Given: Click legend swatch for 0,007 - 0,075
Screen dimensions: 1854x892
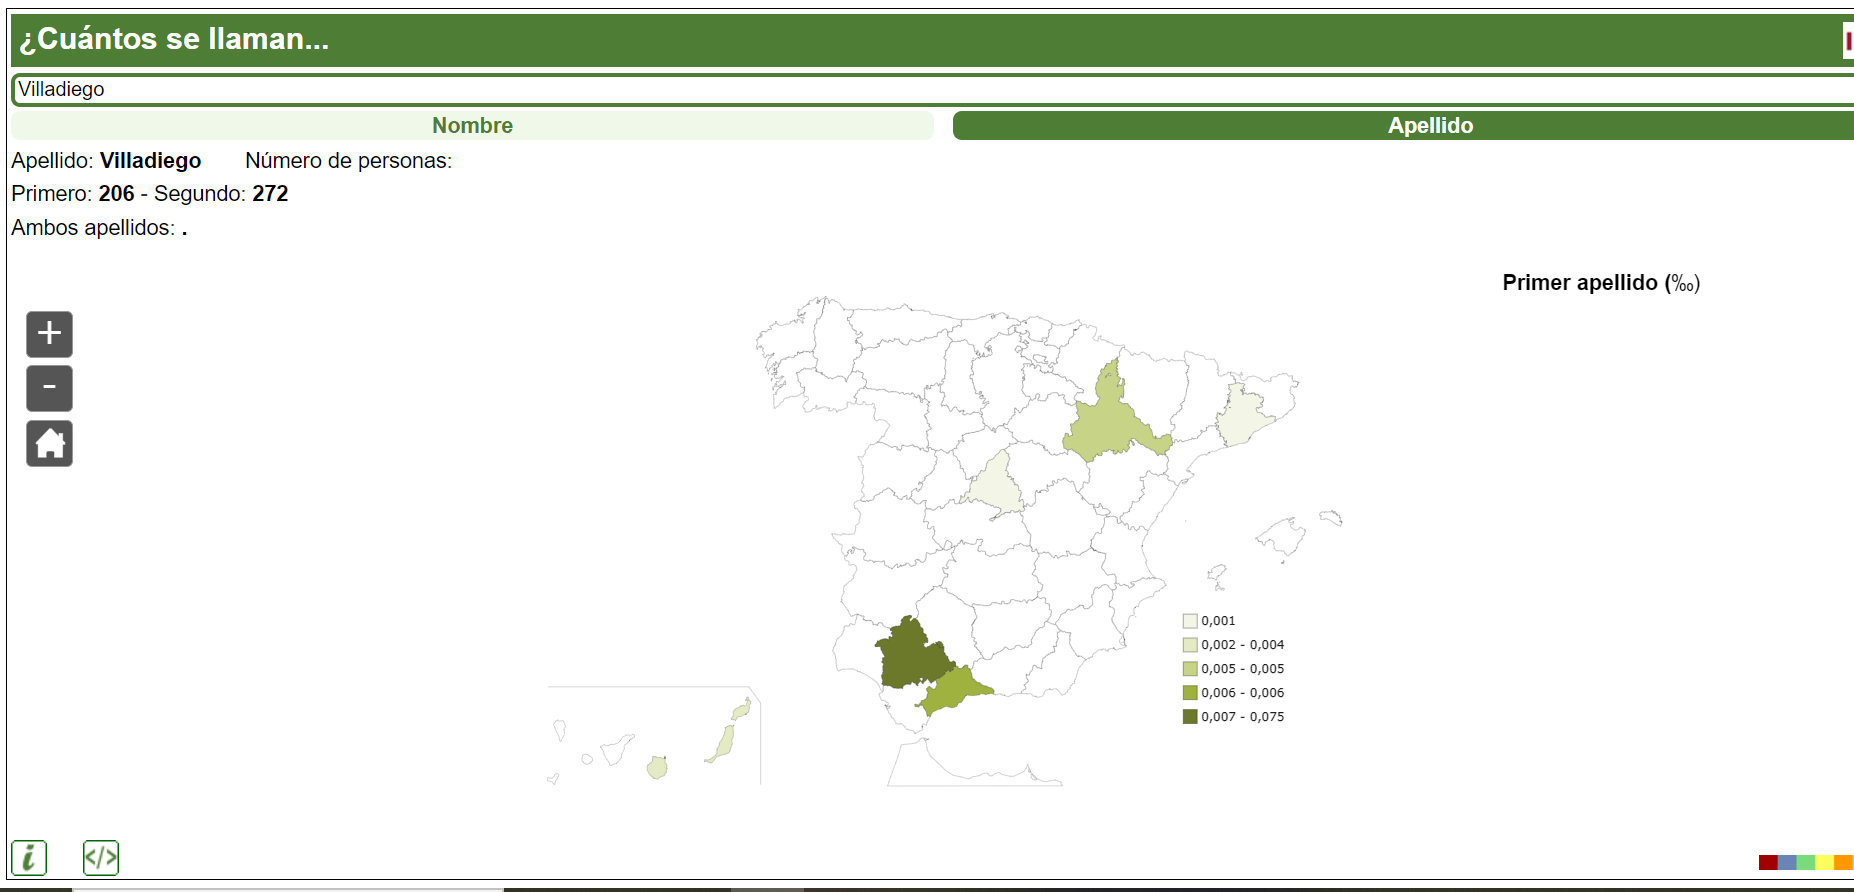Looking at the screenshot, I should [1190, 717].
